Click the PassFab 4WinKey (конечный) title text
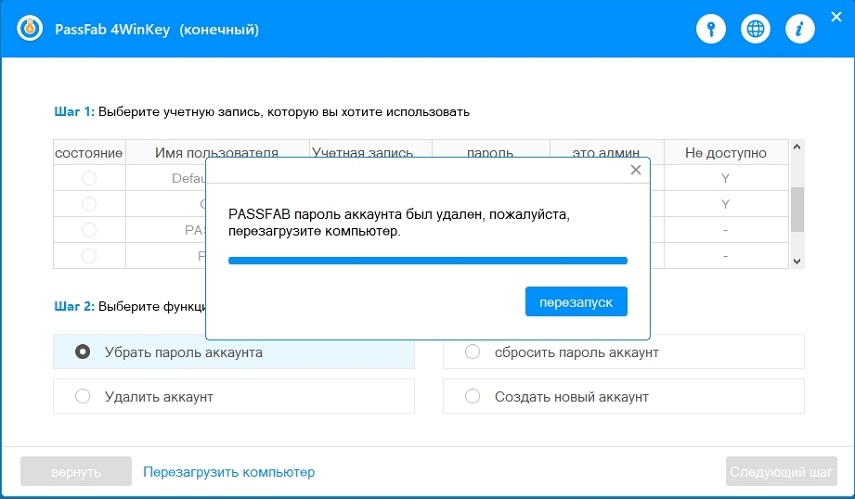Screen dimensions: 855x499 coord(156,29)
